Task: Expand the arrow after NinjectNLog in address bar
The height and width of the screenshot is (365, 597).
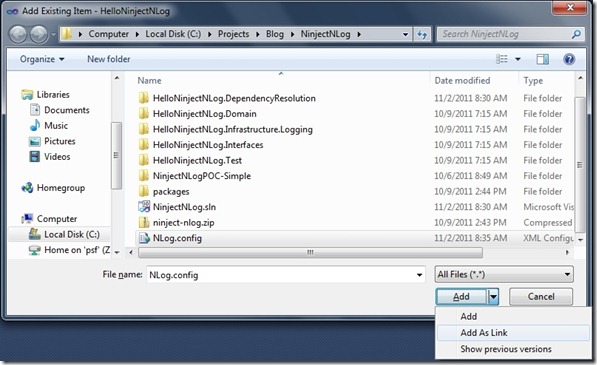Action: 359,34
